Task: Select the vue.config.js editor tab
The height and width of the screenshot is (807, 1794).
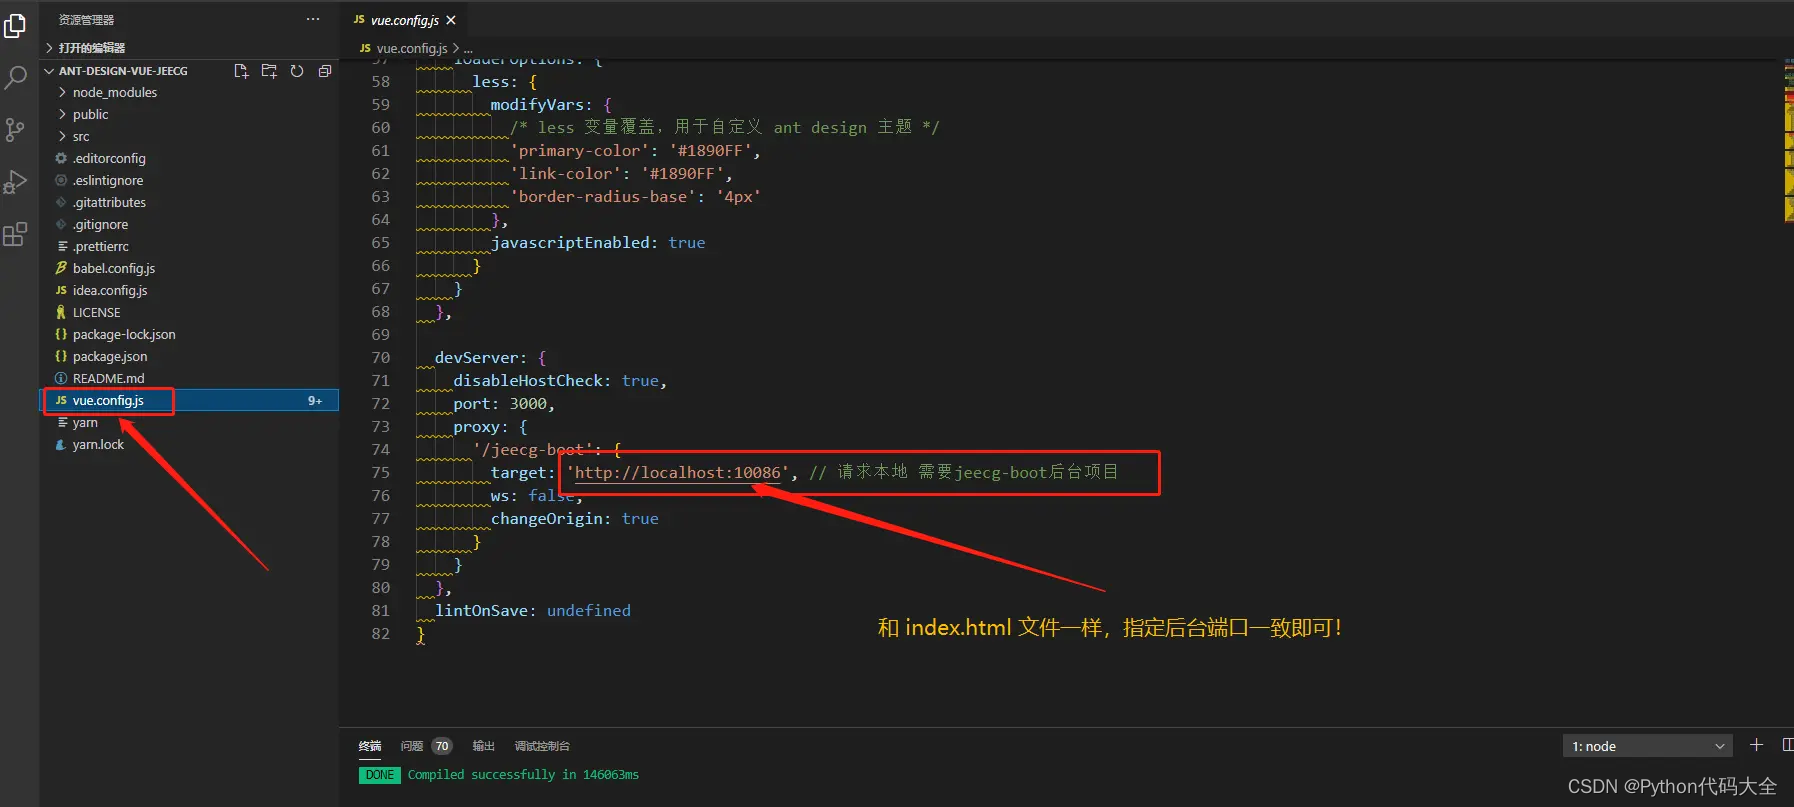Action: (404, 20)
